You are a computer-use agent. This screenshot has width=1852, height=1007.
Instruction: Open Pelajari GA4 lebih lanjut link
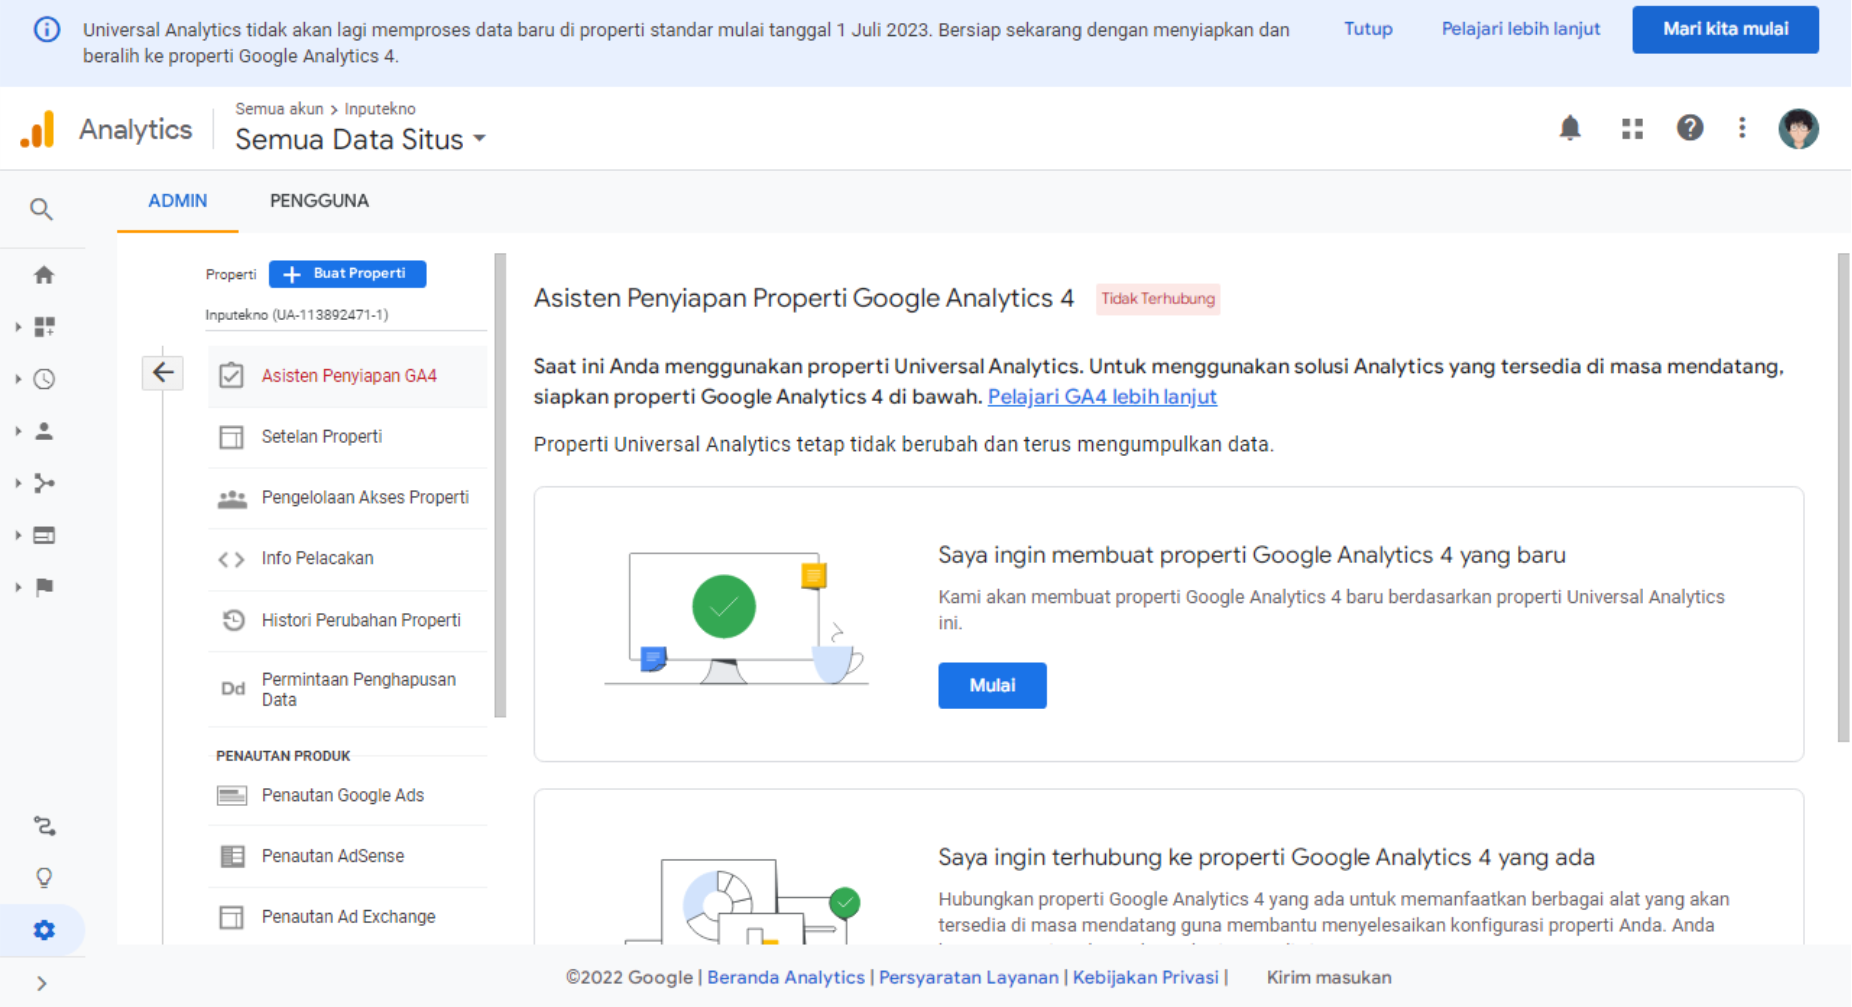(x=1102, y=397)
